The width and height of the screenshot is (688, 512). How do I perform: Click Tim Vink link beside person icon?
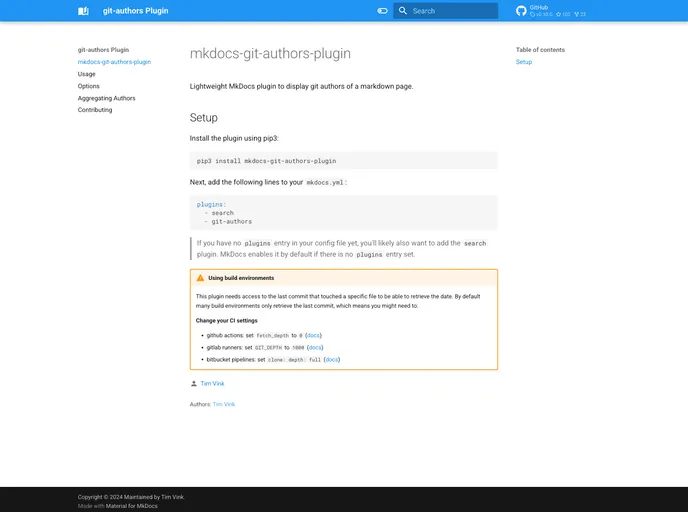click(x=212, y=383)
